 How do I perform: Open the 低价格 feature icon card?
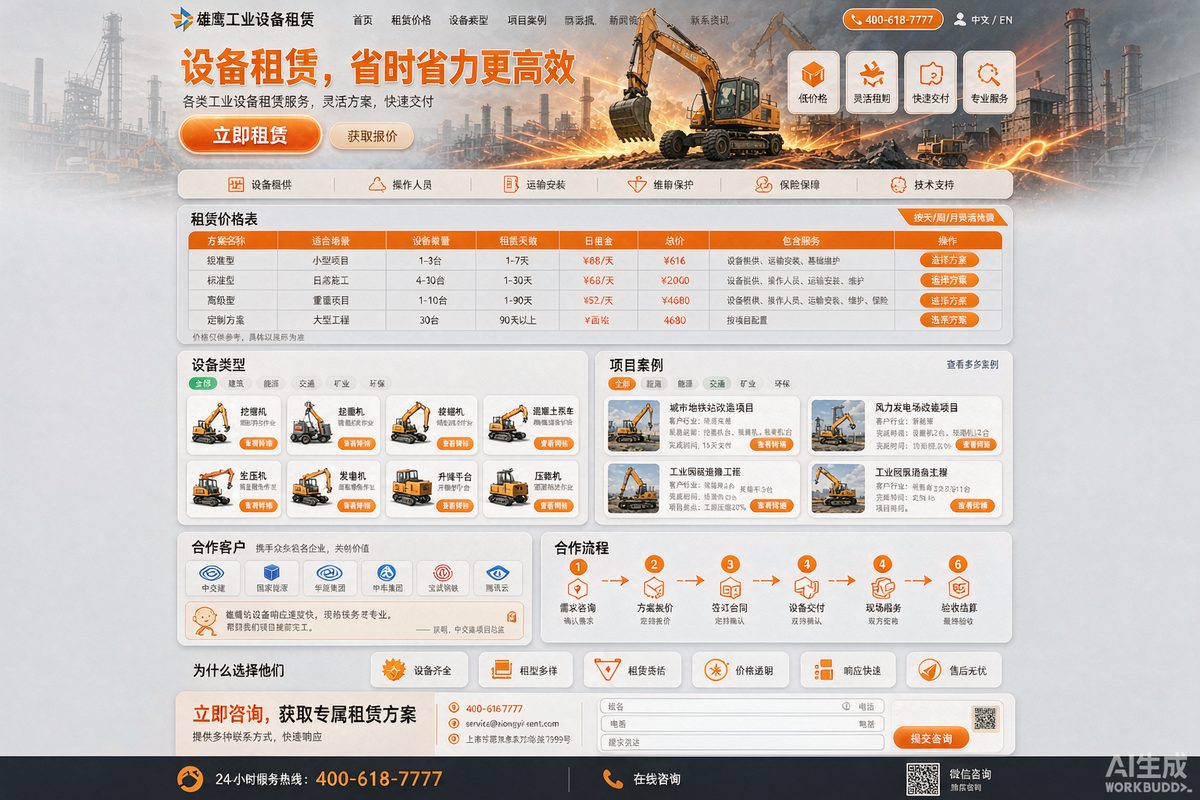click(813, 80)
